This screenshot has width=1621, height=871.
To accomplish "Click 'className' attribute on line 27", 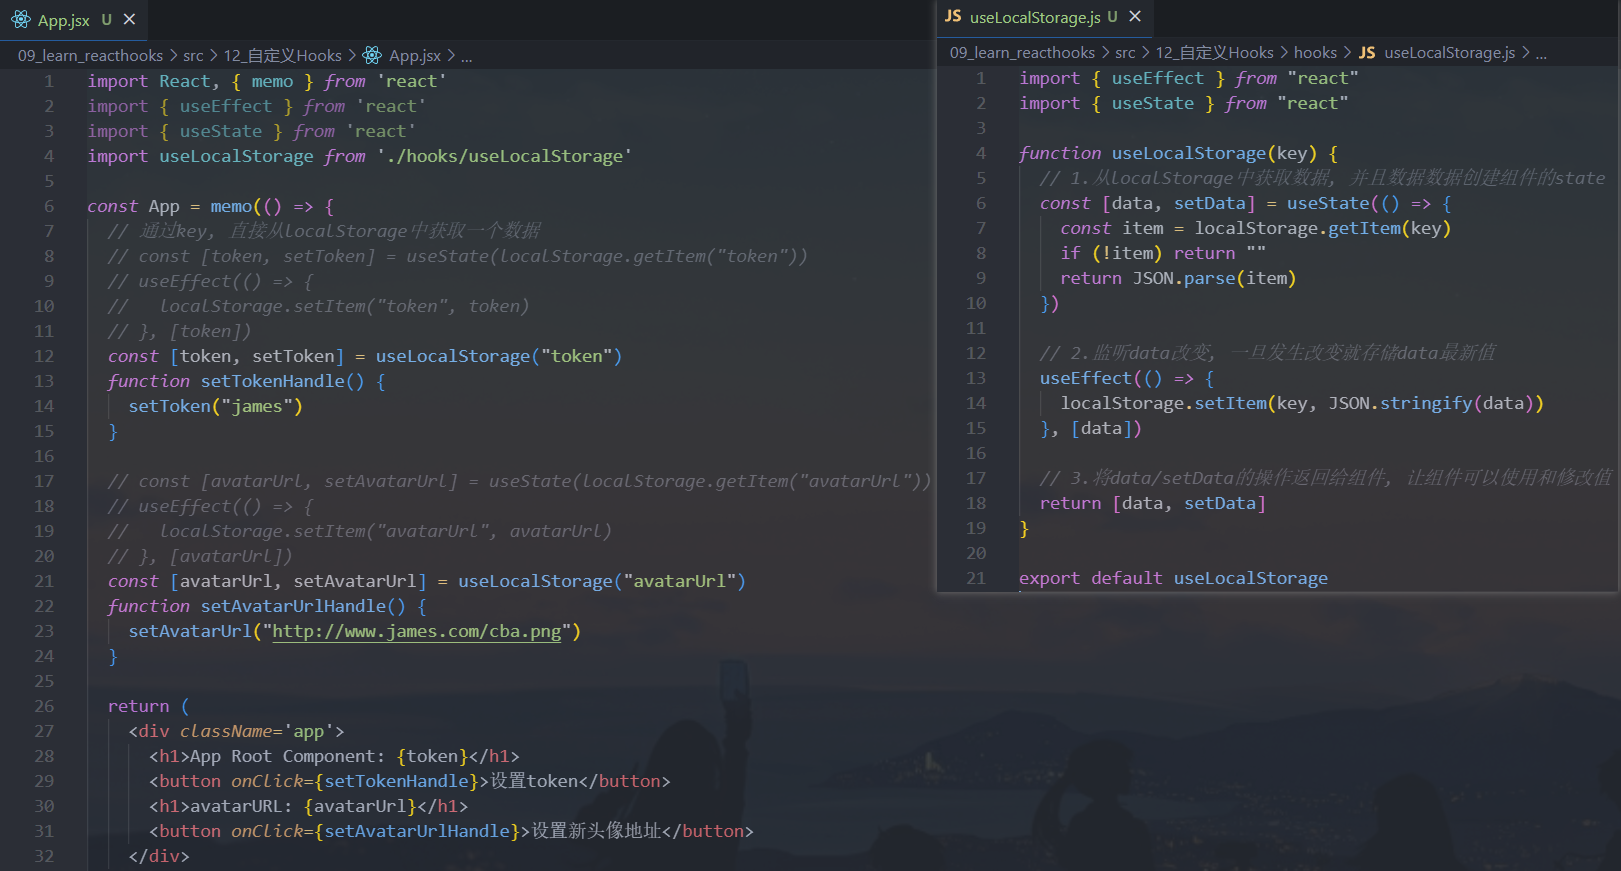I will (226, 731).
